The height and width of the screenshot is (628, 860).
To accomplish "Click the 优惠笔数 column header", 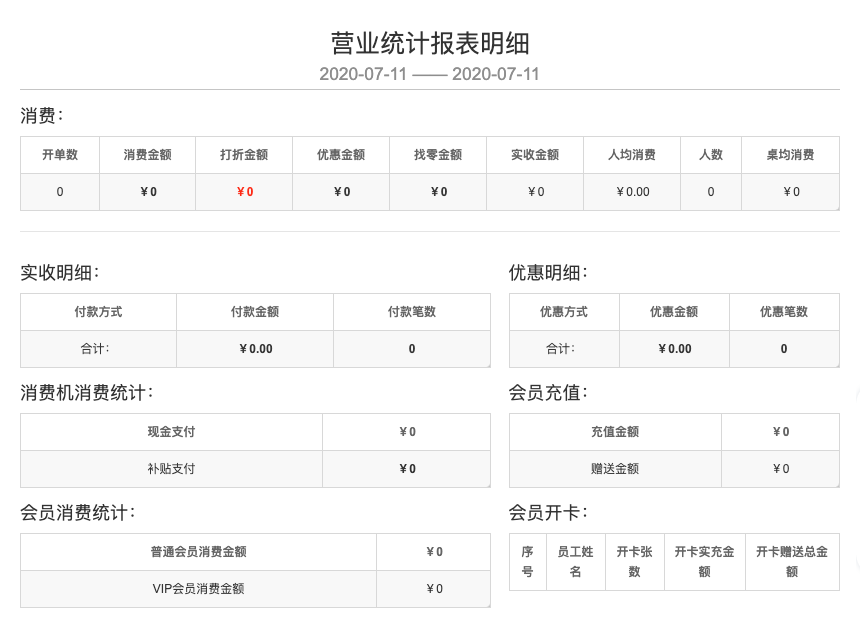I will click(x=784, y=312).
